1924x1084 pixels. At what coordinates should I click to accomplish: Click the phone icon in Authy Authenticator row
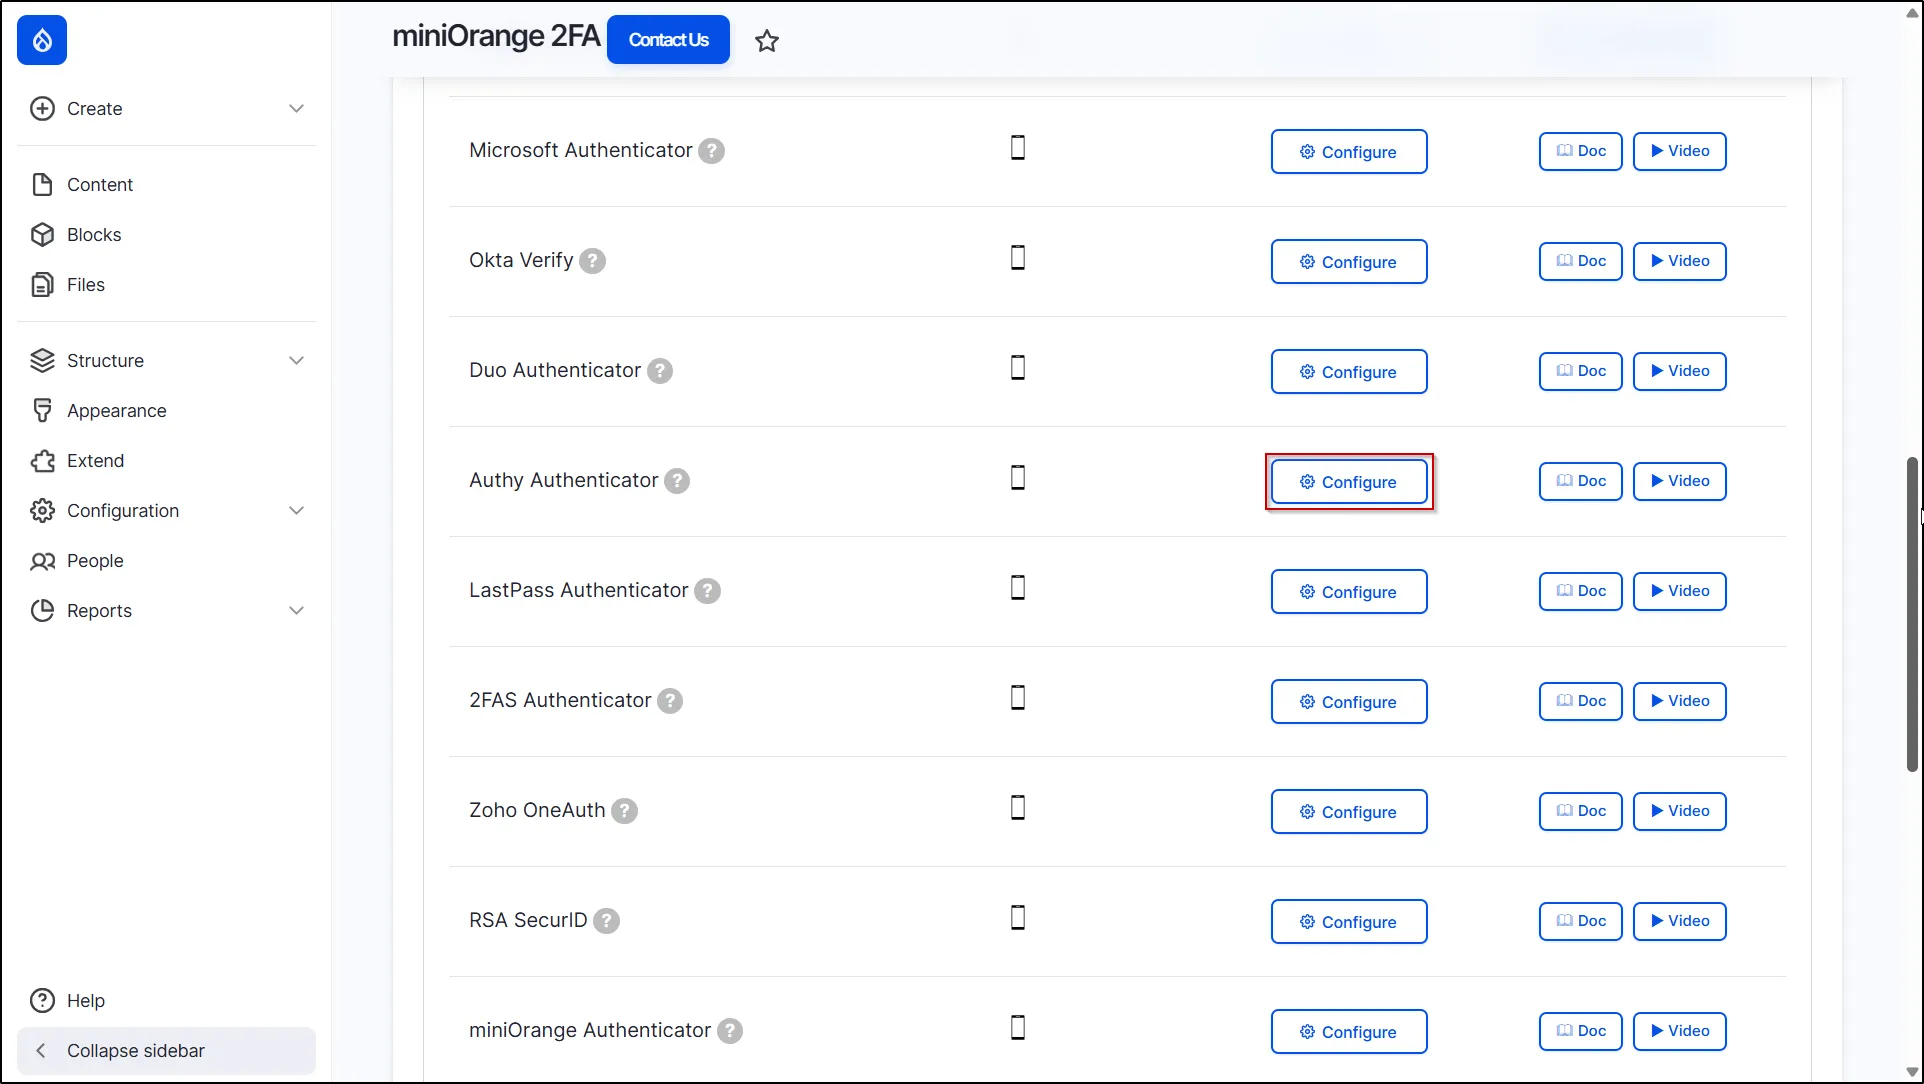click(x=1018, y=478)
